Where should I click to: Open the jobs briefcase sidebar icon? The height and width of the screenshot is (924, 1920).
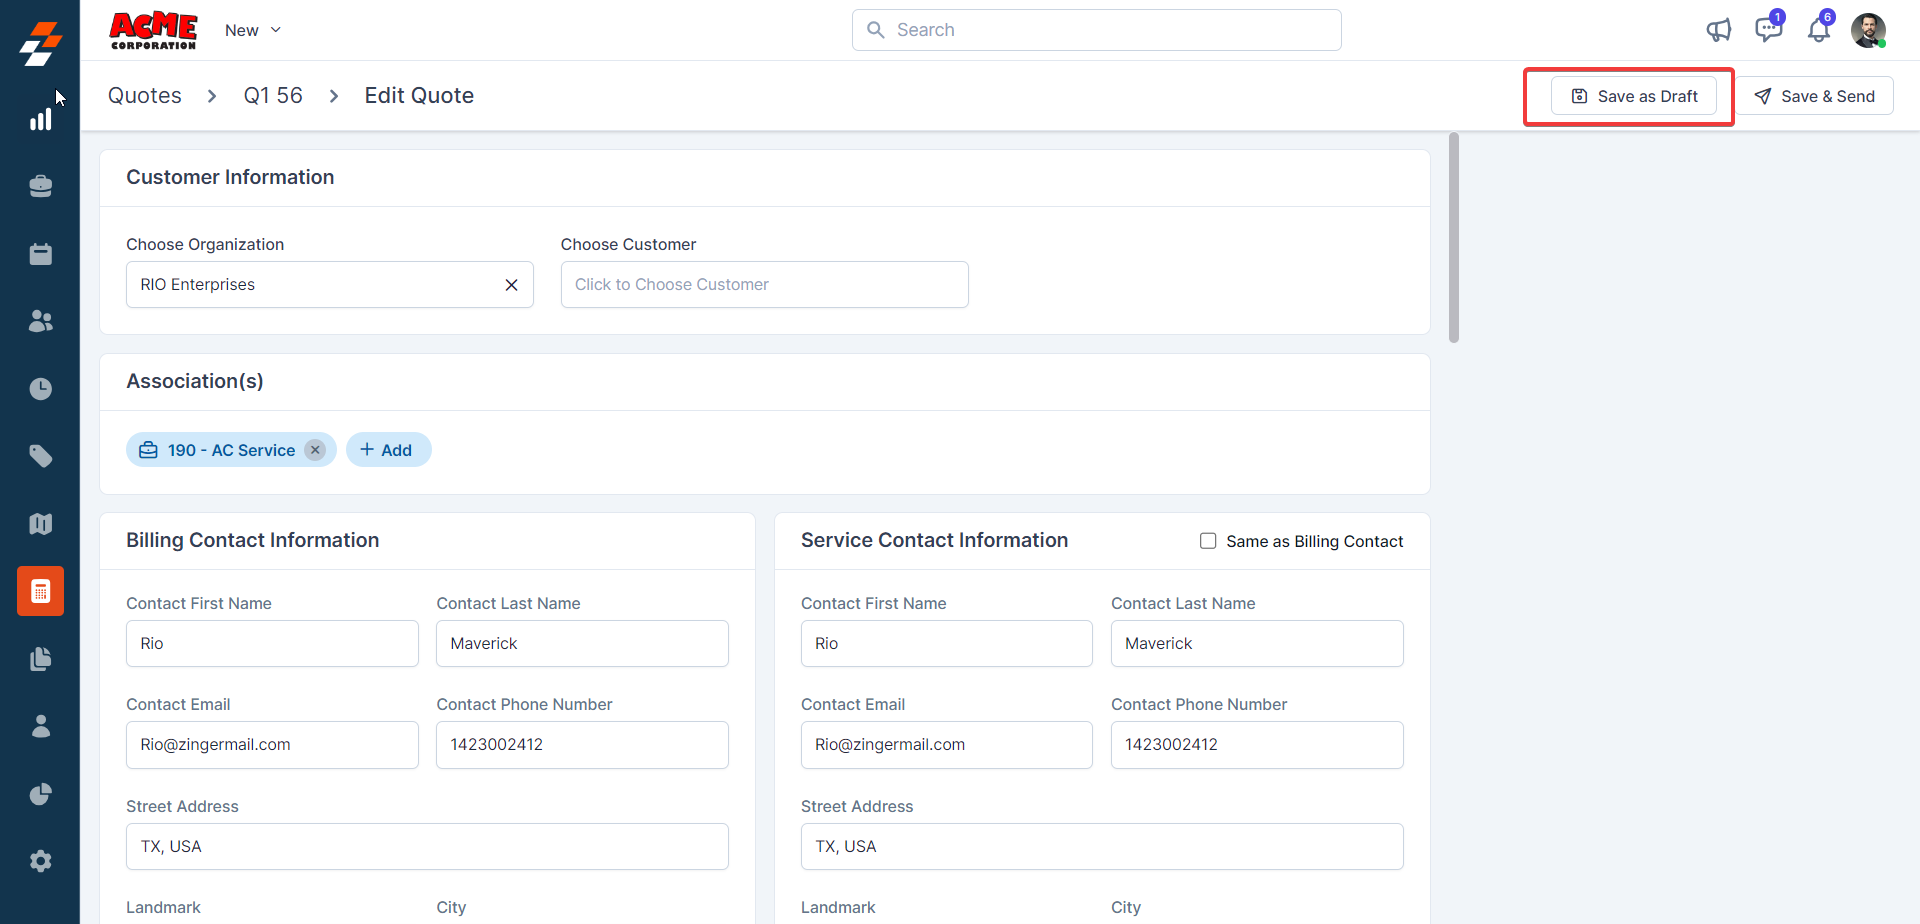point(40,187)
